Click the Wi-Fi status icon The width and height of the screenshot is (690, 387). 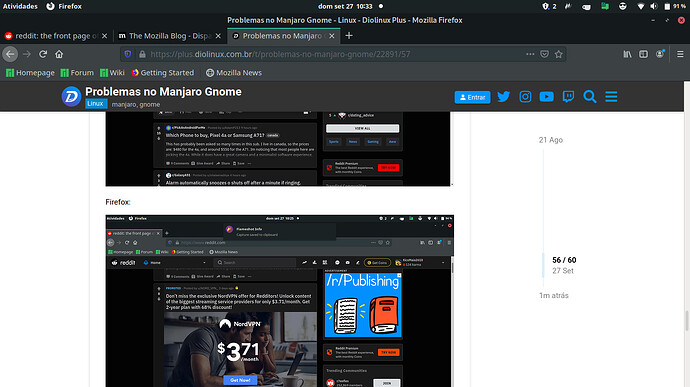click(x=641, y=6)
